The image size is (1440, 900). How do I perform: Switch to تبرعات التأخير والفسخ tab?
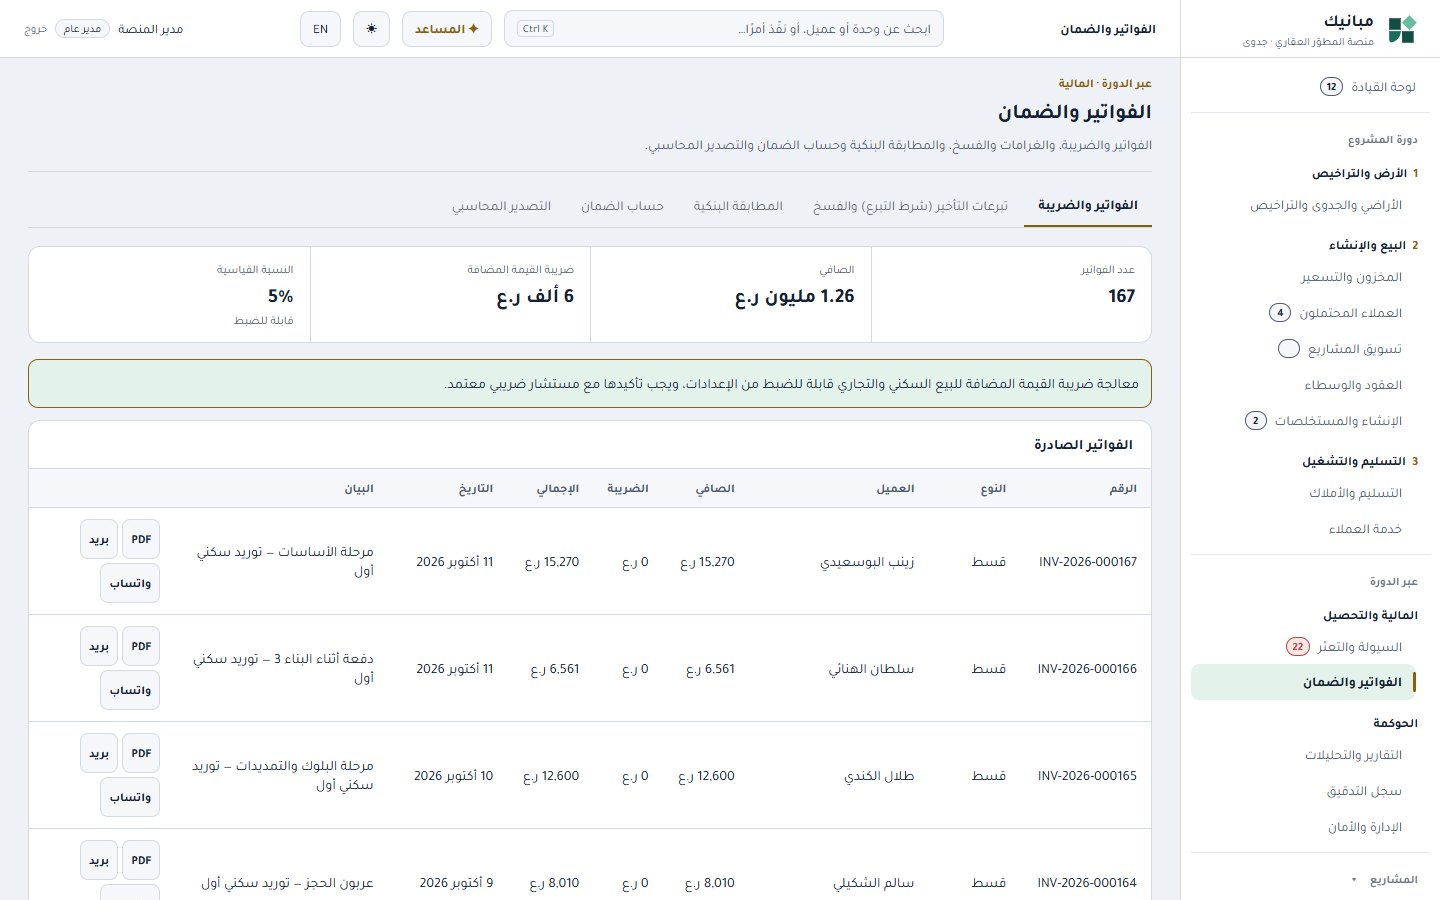(x=910, y=205)
